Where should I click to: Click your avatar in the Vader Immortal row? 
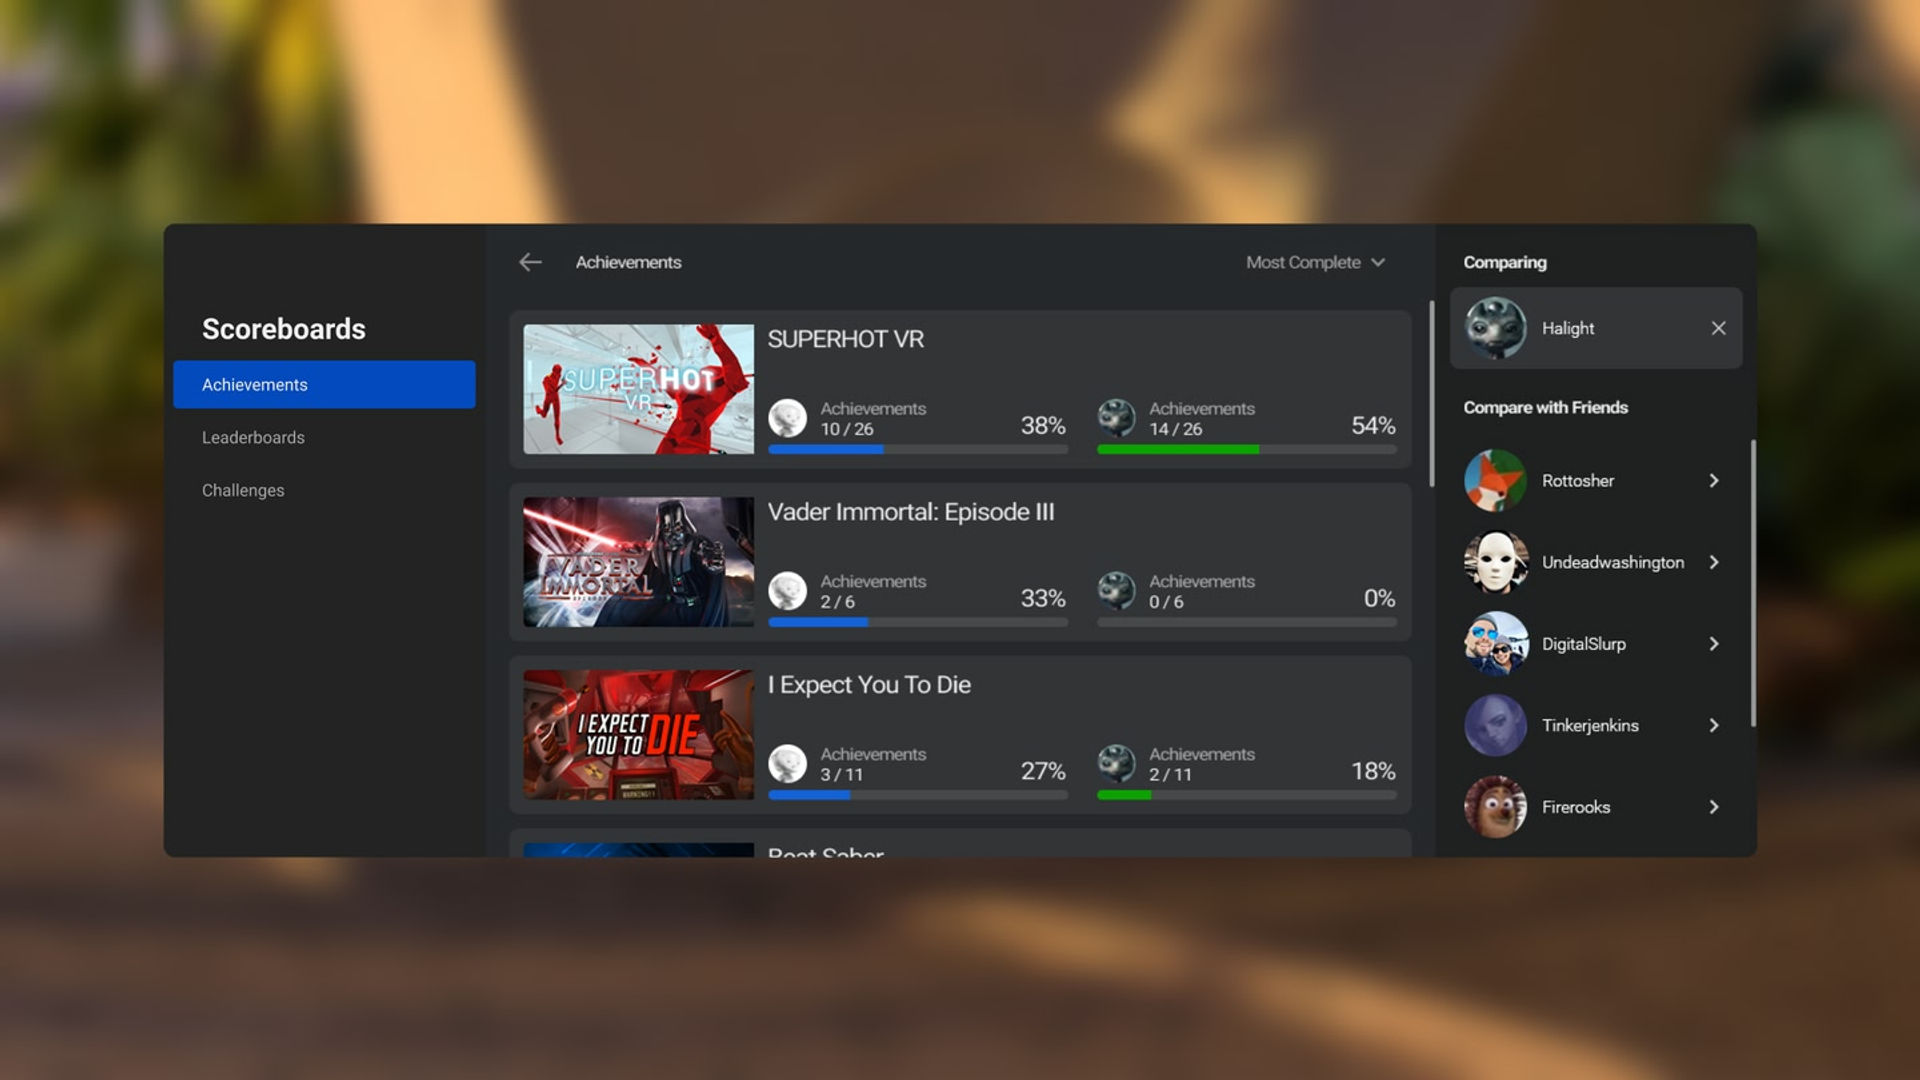pos(788,591)
